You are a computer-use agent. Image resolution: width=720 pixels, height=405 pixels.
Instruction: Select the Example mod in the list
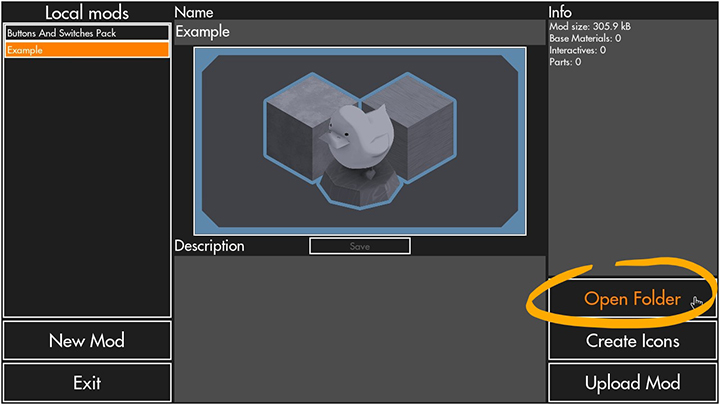point(87,50)
